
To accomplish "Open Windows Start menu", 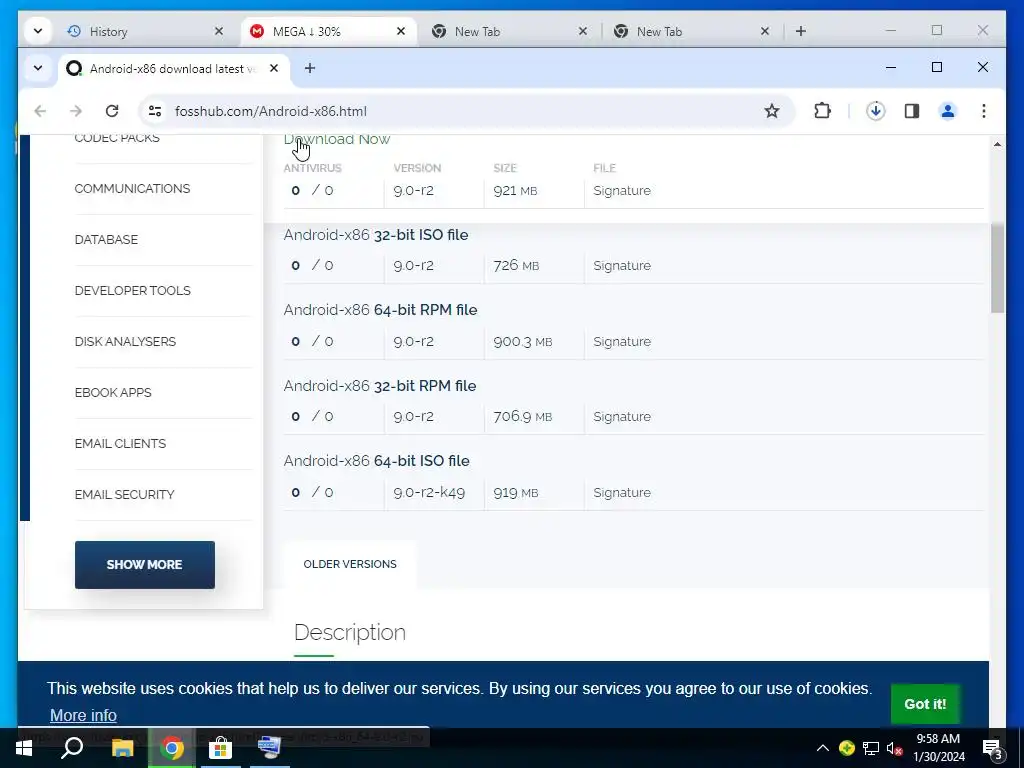I will tap(24, 748).
